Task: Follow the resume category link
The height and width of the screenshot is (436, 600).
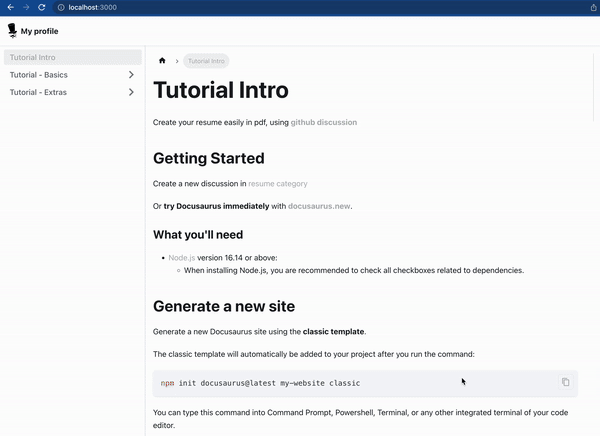Action: 278,184
